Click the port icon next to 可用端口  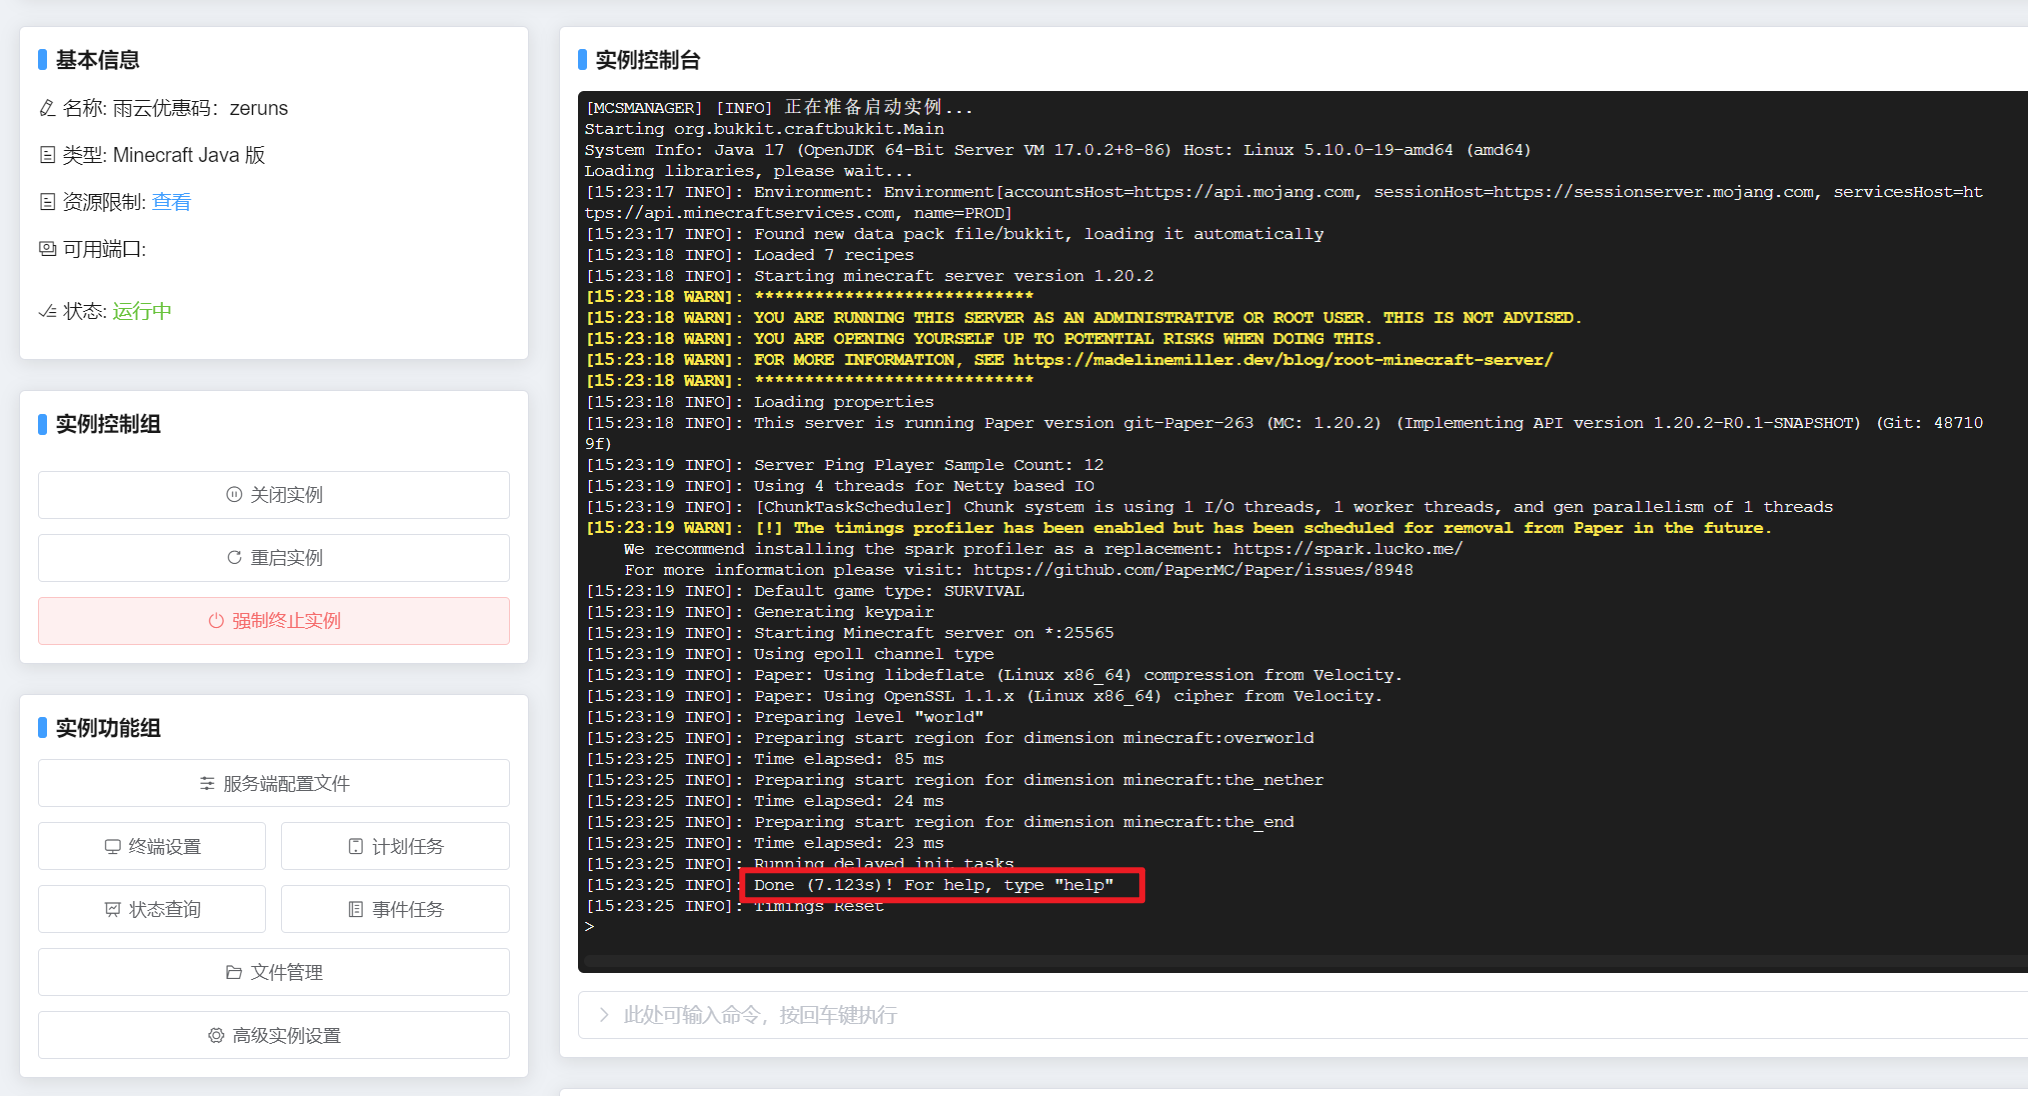47,249
